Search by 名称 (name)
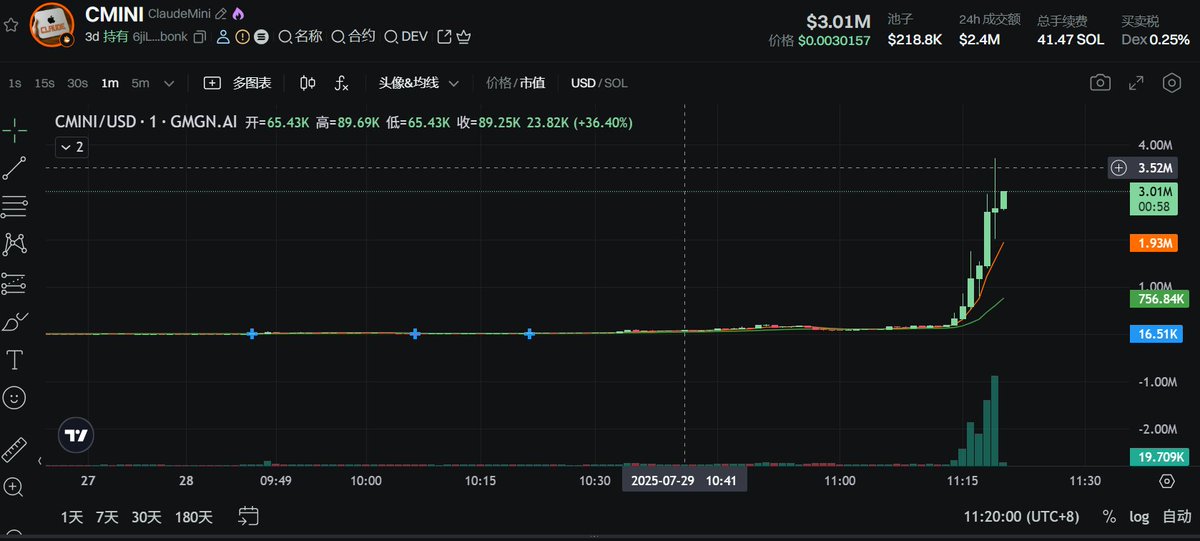 300,37
